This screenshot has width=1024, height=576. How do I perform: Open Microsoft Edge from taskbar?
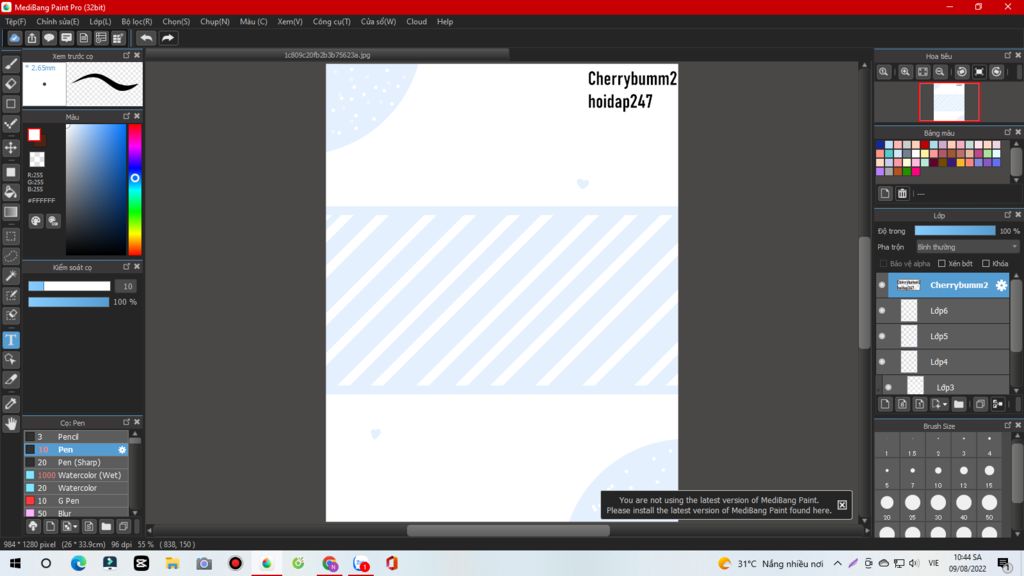(x=78, y=563)
